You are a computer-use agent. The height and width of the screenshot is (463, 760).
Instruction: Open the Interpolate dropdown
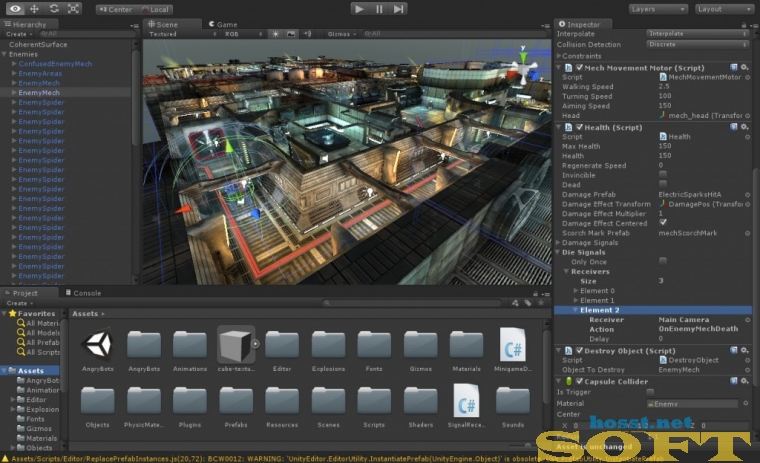(697, 33)
